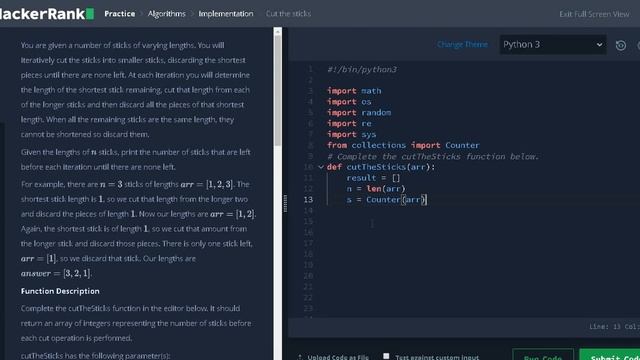Click the '#!/bin/python3' shebang line

tap(362, 69)
